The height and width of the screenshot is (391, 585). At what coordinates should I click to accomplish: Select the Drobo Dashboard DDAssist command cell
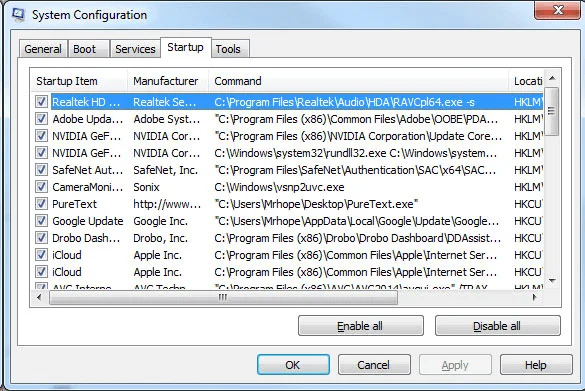[357, 238]
